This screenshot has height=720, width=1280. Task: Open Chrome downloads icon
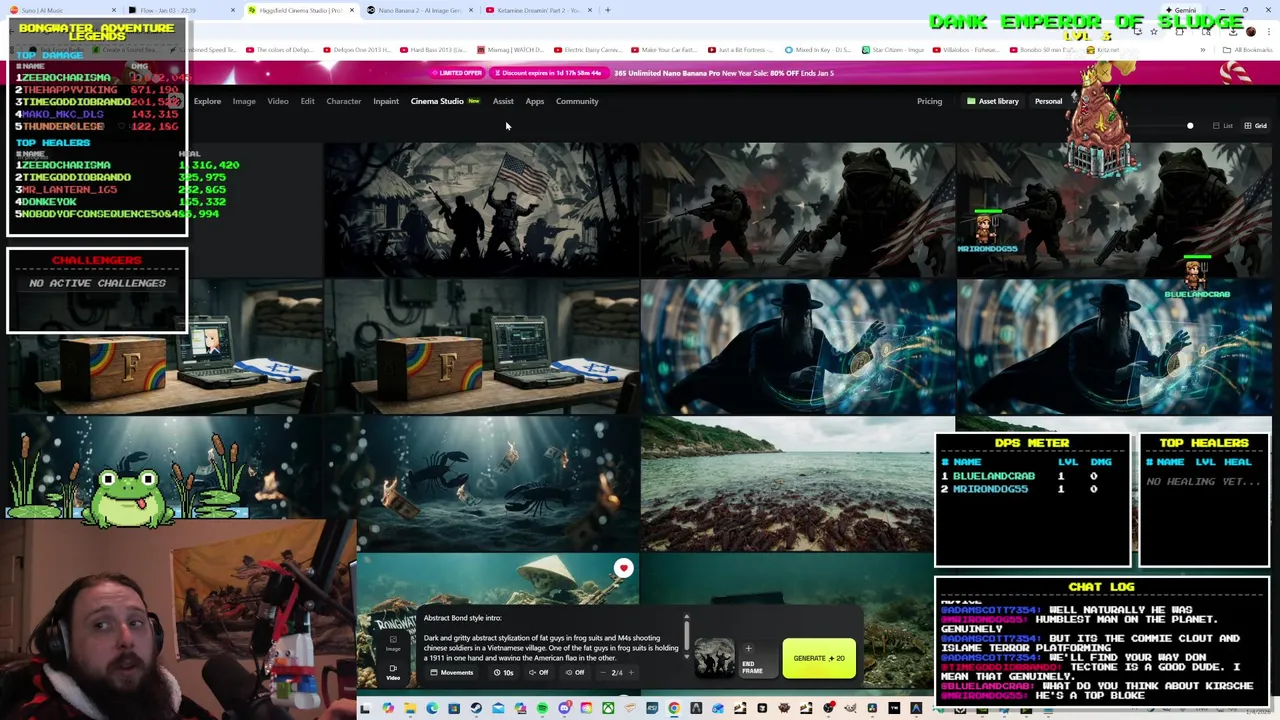point(1233,31)
